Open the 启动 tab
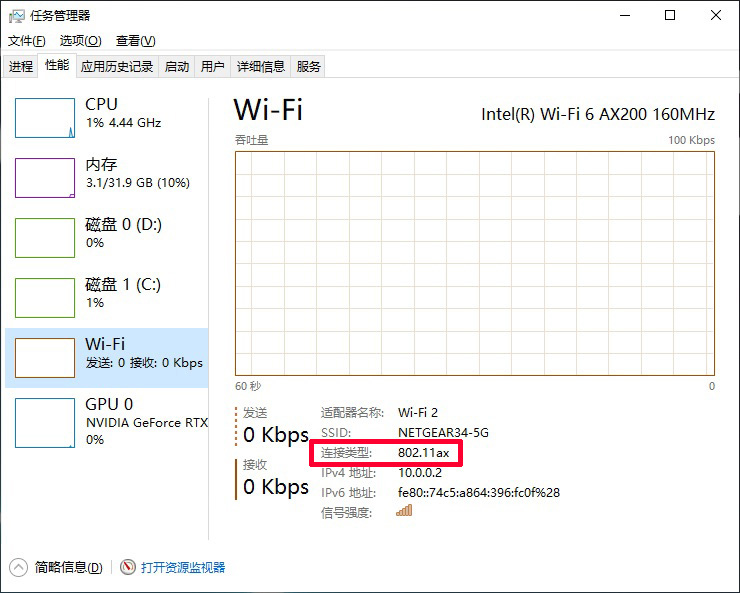740x593 pixels. click(177, 66)
